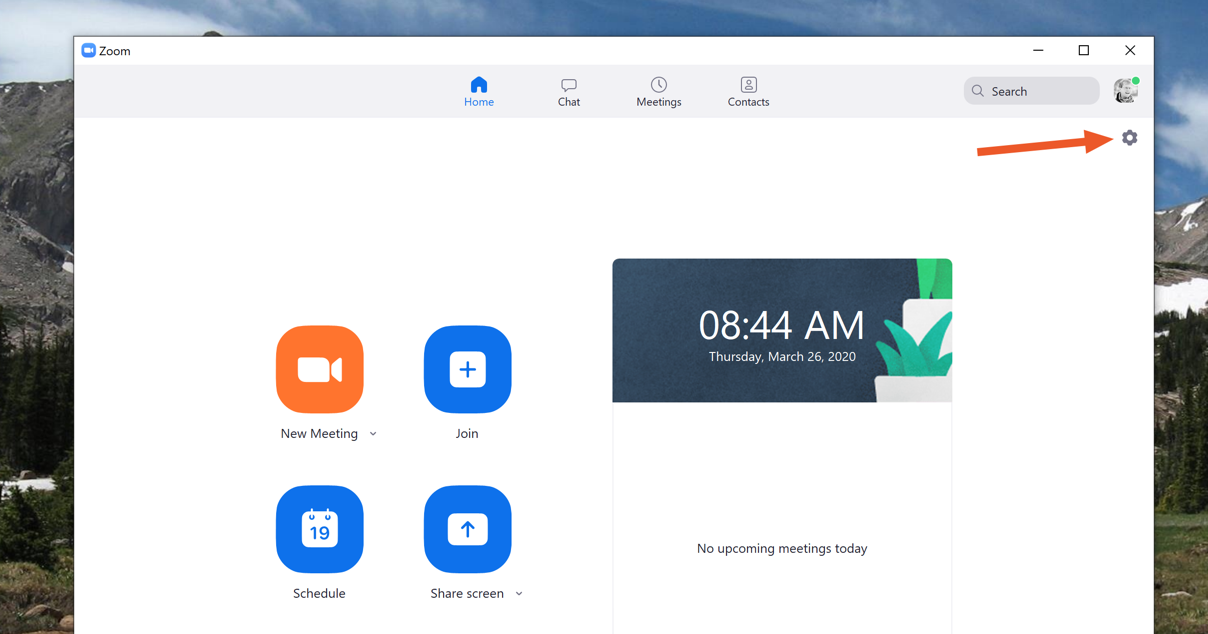Image resolution: width=1208 pixels, height=634 pixels.
Task: Expand the Share screen dropdown chevron
Action: tap(519, 594)
